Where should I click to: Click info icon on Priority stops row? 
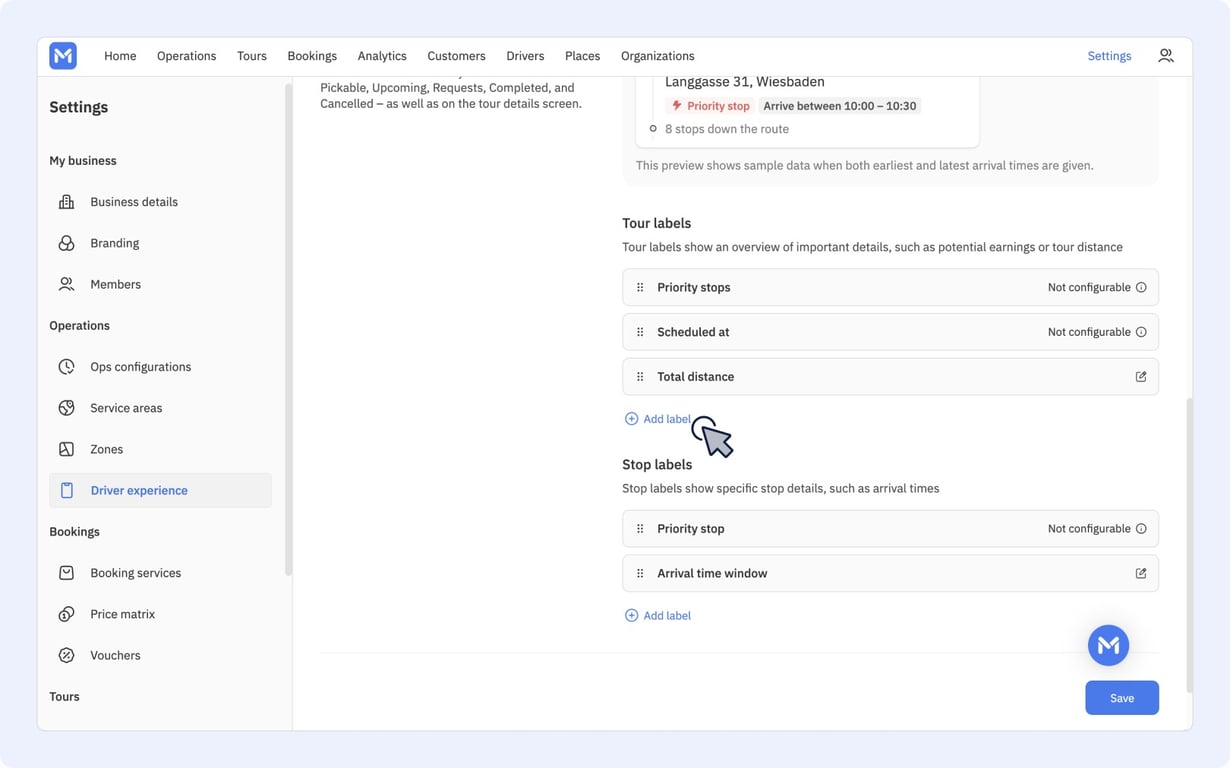click(x=1141, y=287)
